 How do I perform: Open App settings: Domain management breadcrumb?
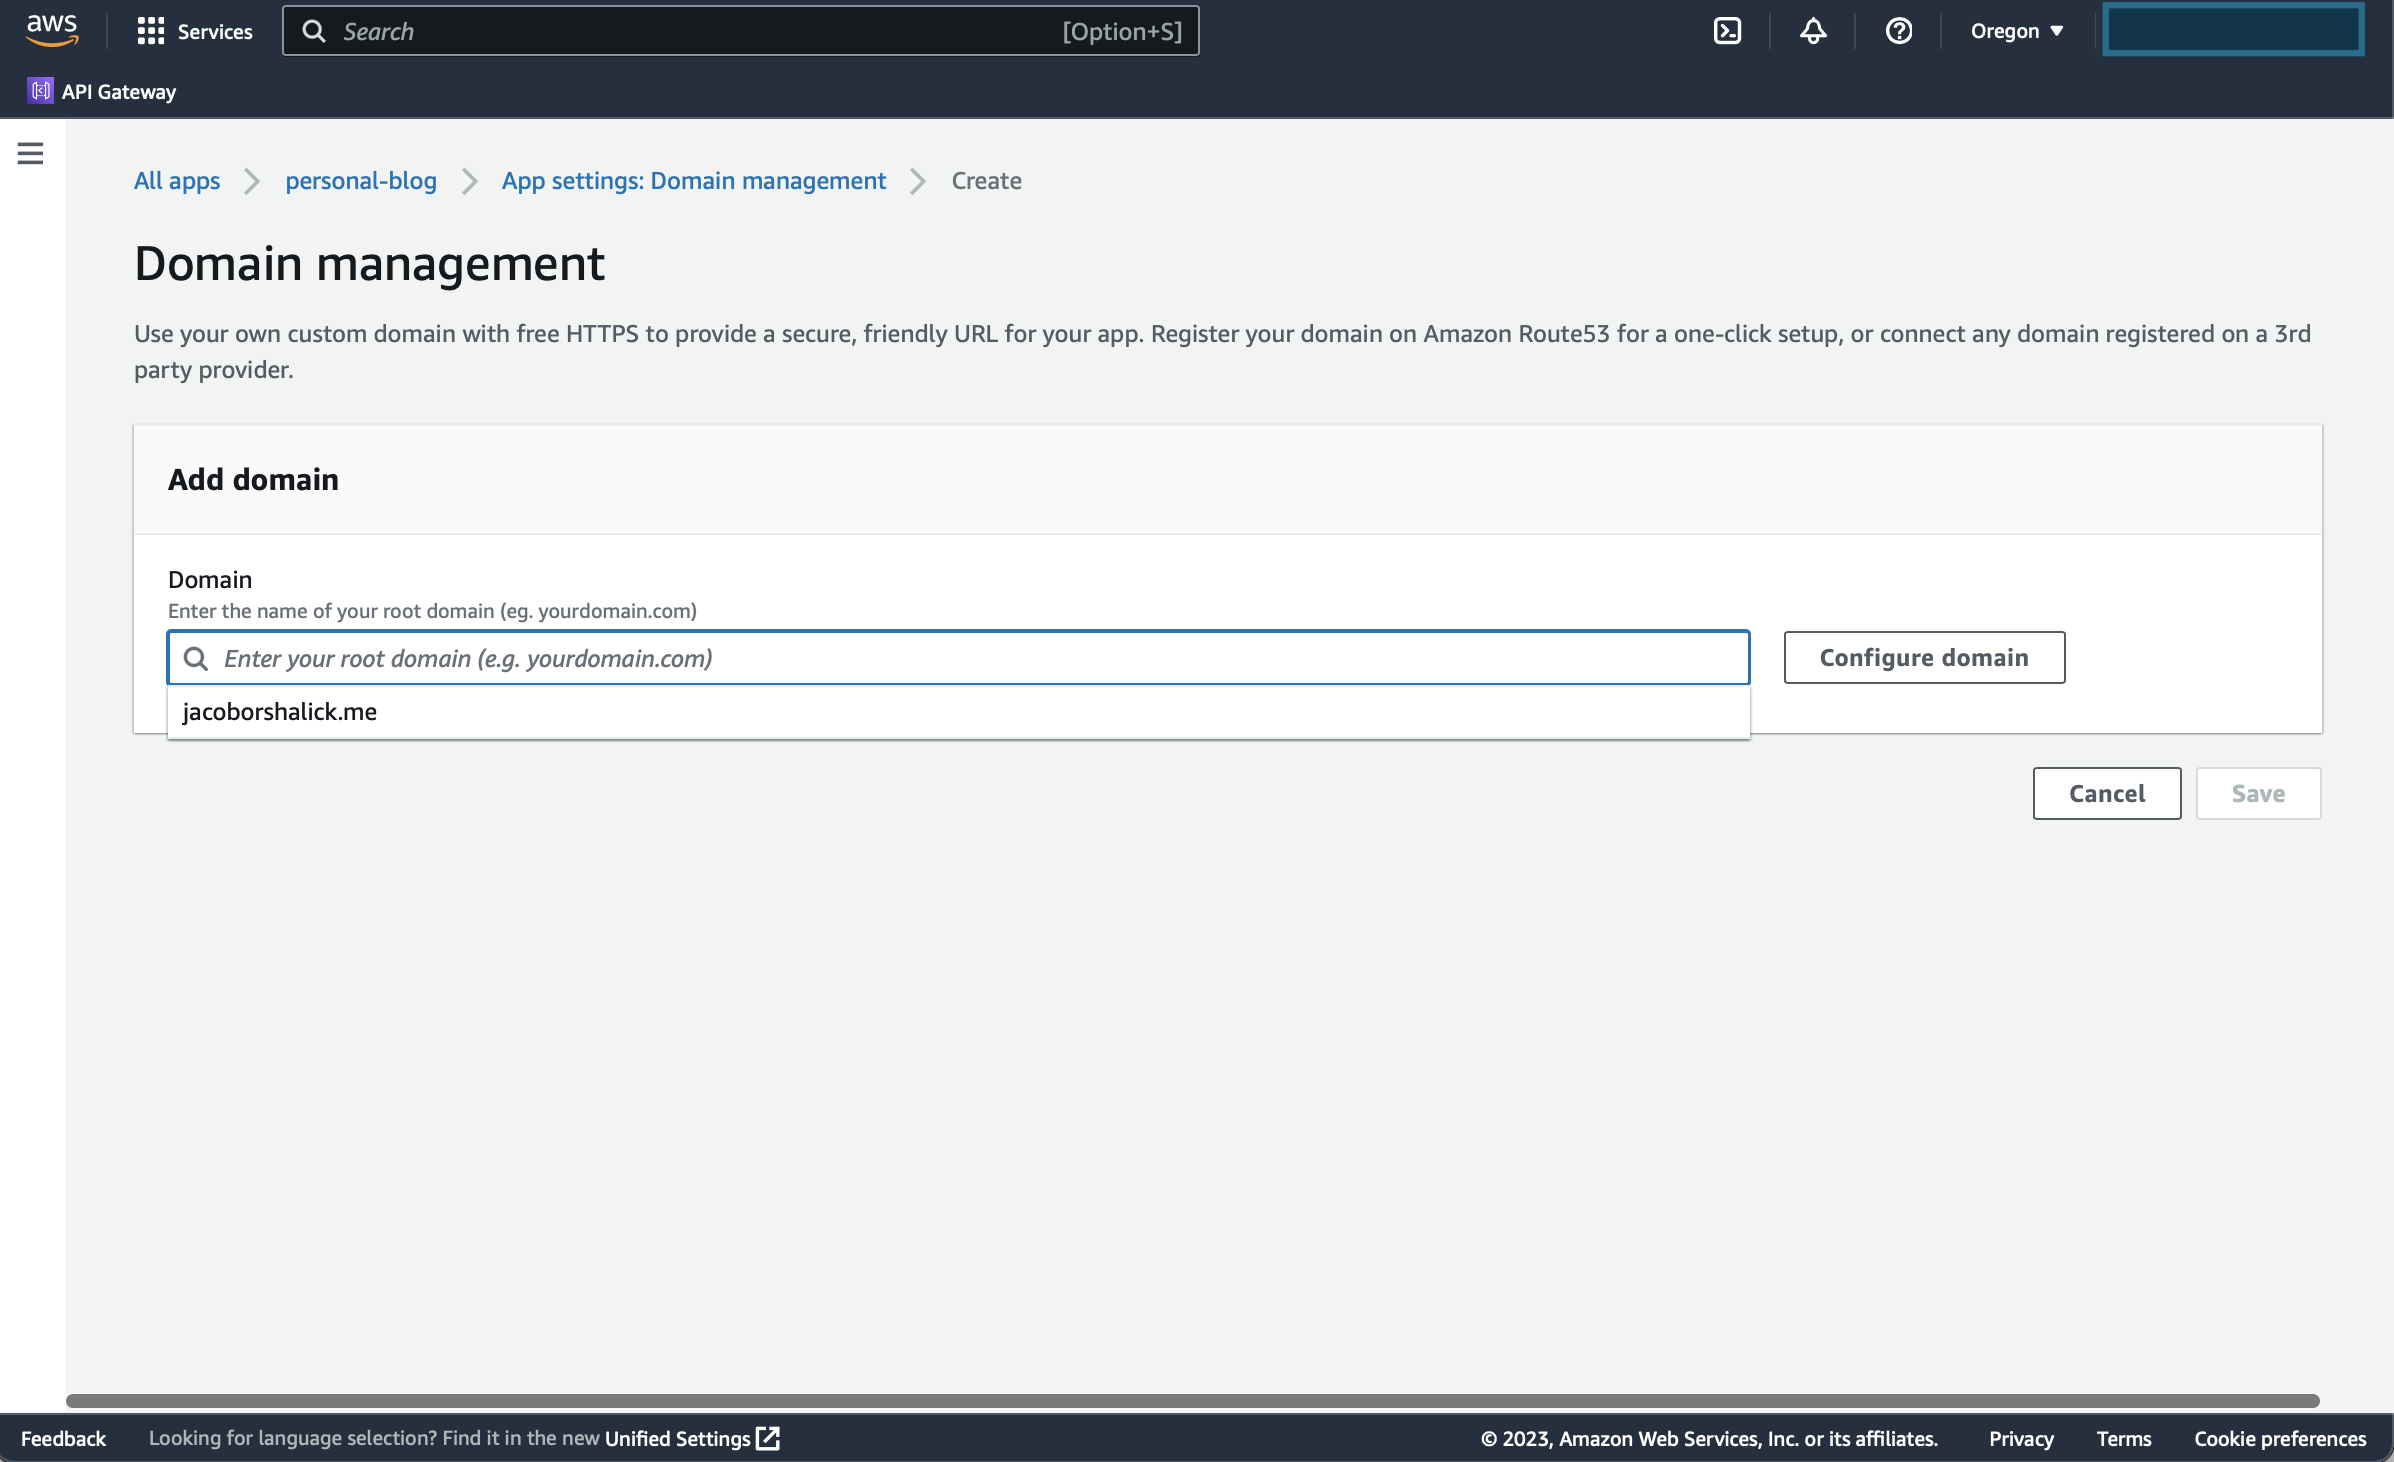click(x=694, y=181)
